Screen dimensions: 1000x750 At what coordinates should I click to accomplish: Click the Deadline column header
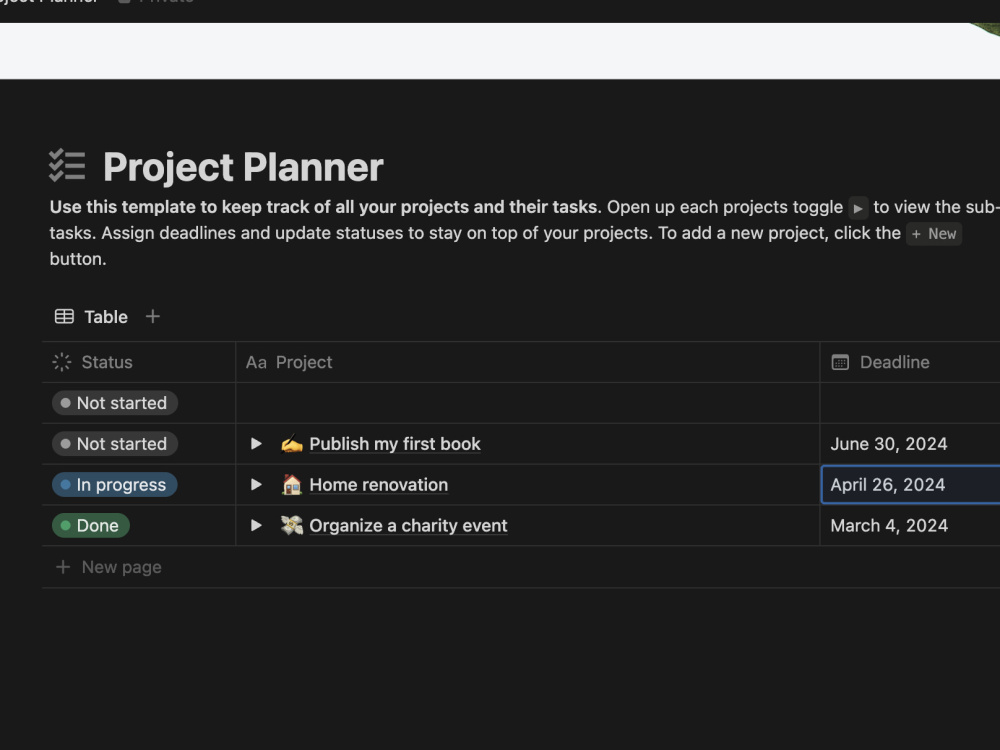click(x=910, y=362)
